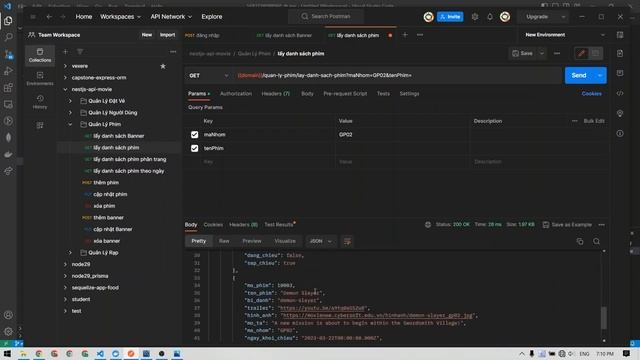Image resolution: width=640 pixels, height=360 pixels.
Task: Open the Environments sidebar panel
Action: click(x=40, y=78)
